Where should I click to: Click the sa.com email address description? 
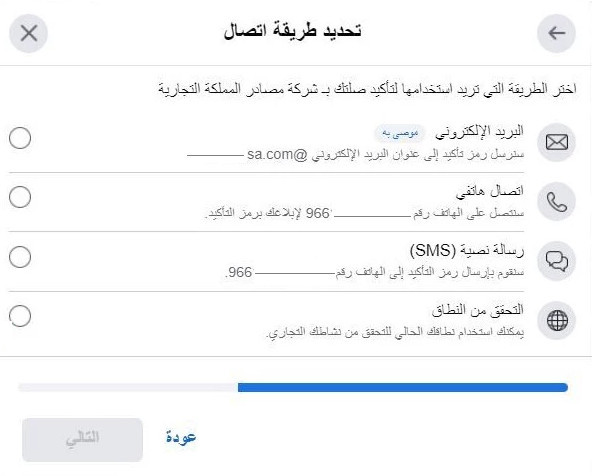[356, 154]
